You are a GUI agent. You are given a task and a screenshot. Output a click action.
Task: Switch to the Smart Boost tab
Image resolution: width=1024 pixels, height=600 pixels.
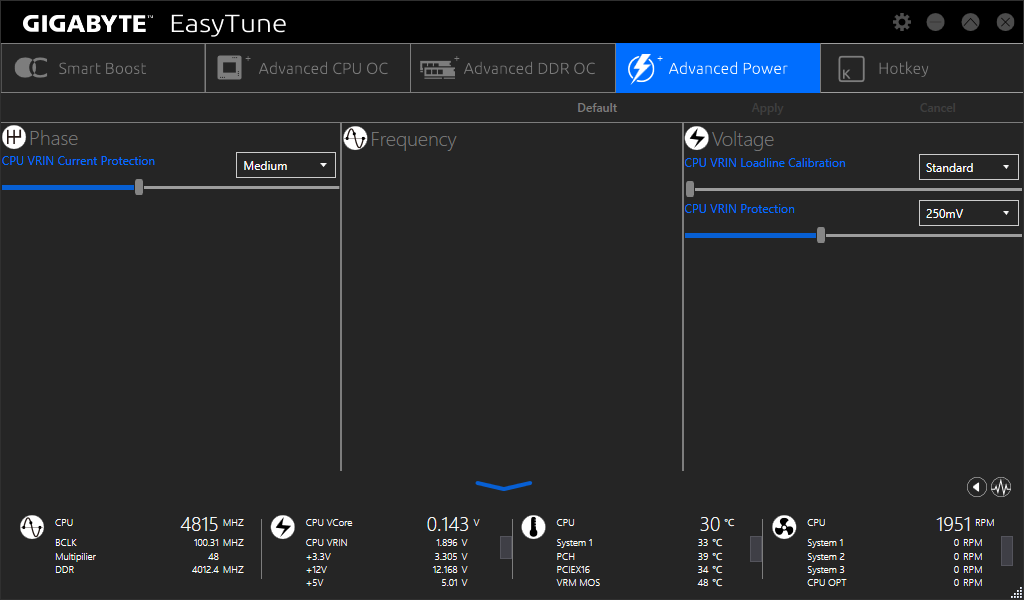103,68
